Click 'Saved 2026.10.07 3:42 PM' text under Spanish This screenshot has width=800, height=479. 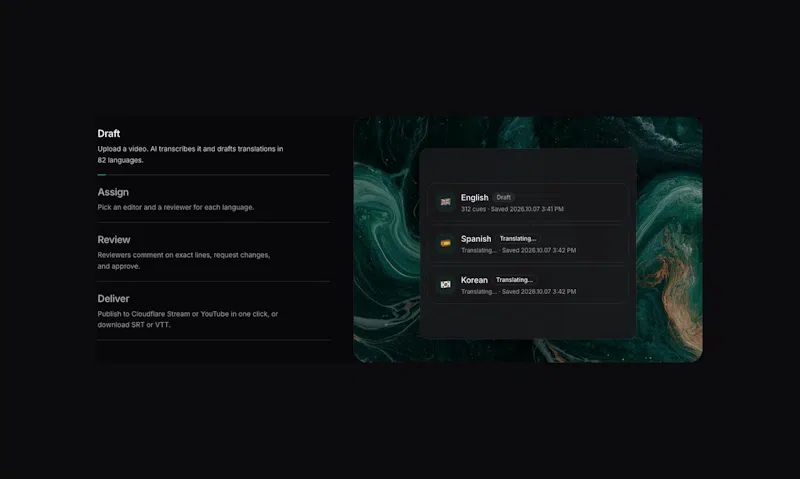(x=539, y=250)
